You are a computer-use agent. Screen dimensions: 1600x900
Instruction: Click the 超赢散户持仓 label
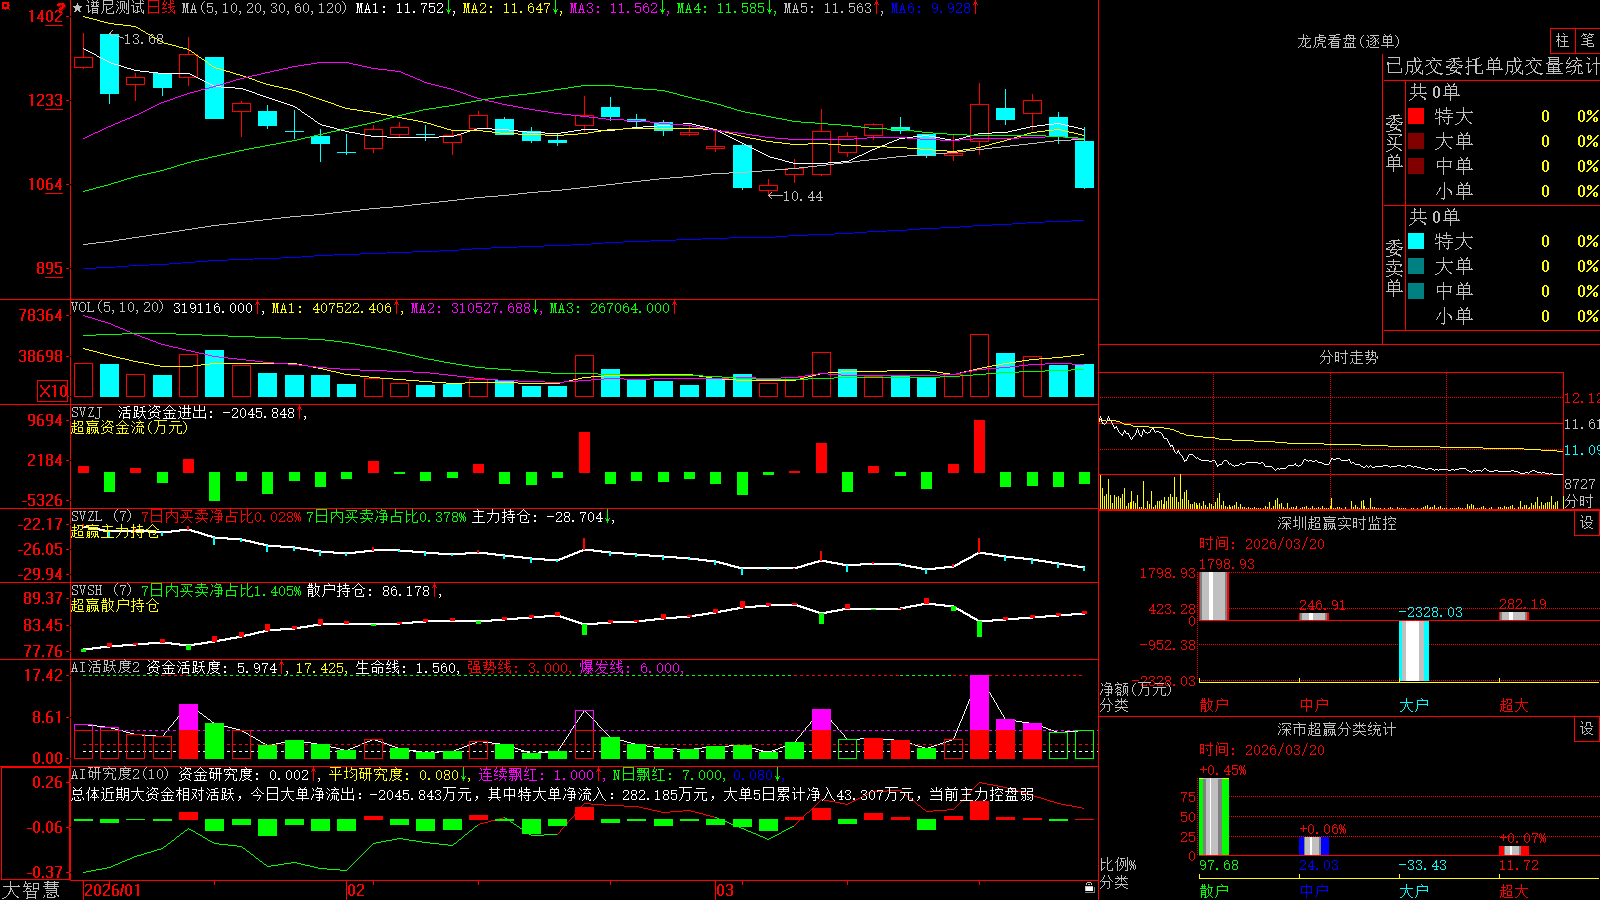click(115, 605)
